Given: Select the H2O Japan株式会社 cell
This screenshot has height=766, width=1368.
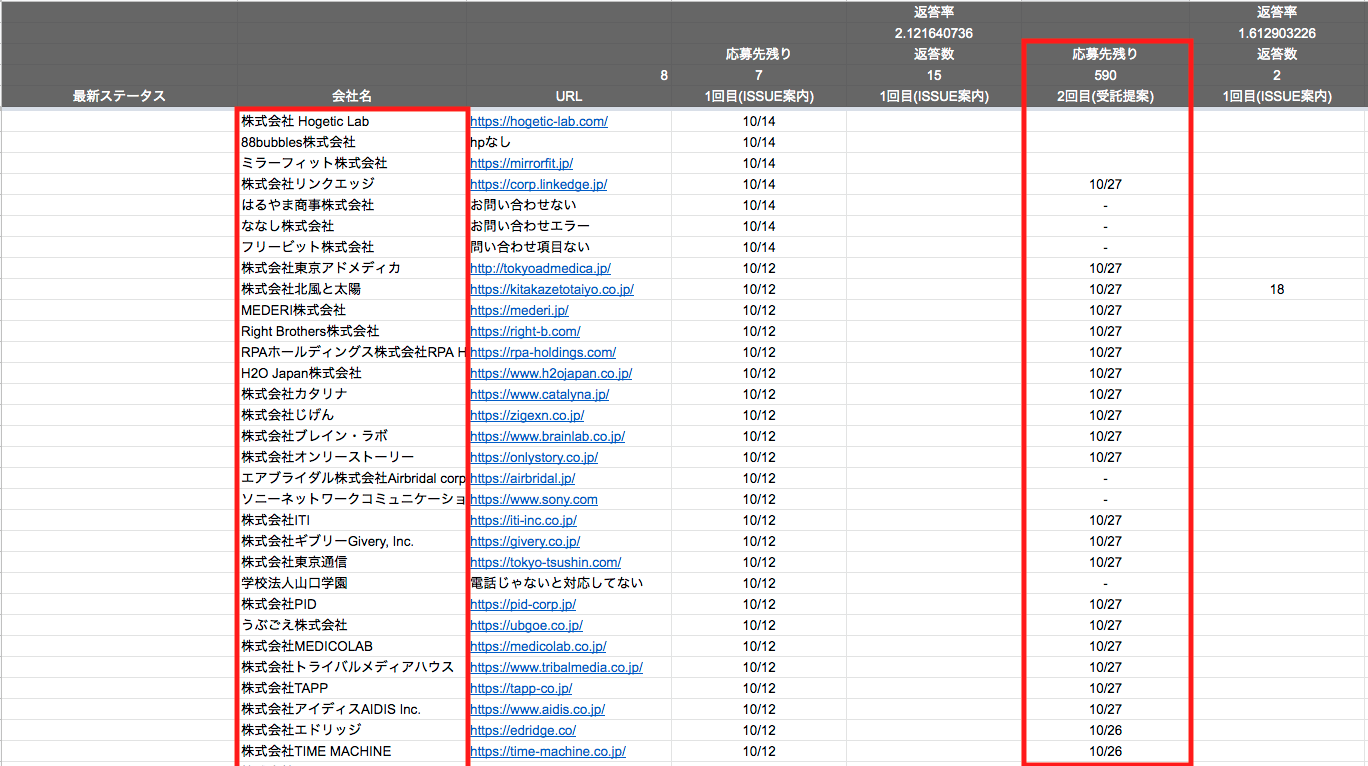Looking at the screenshot, I should (352, 373).
